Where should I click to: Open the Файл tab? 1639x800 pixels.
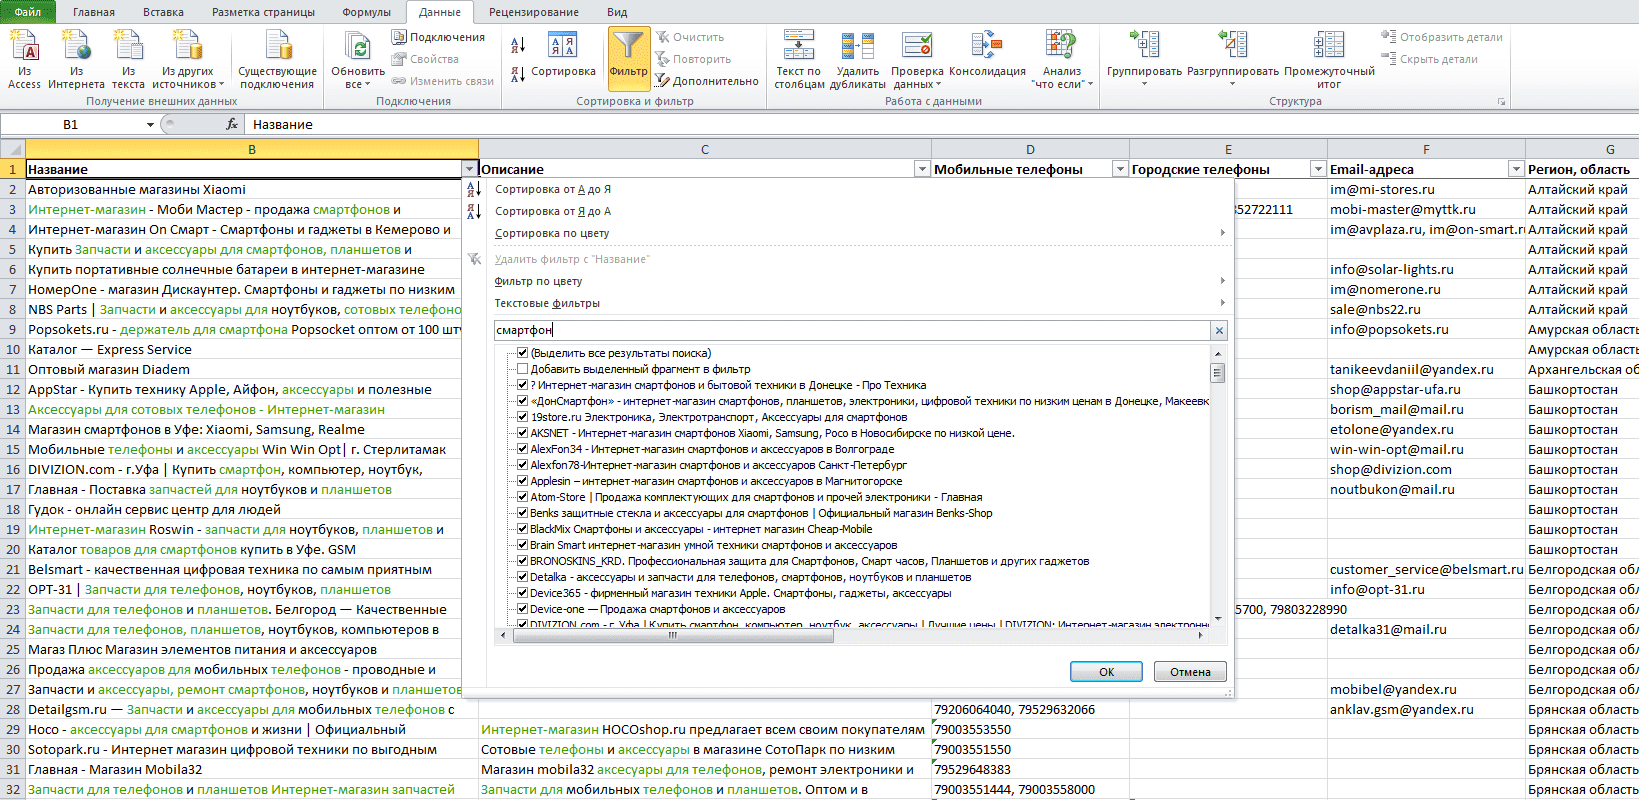pyautogui.click(x=28, y=12)
